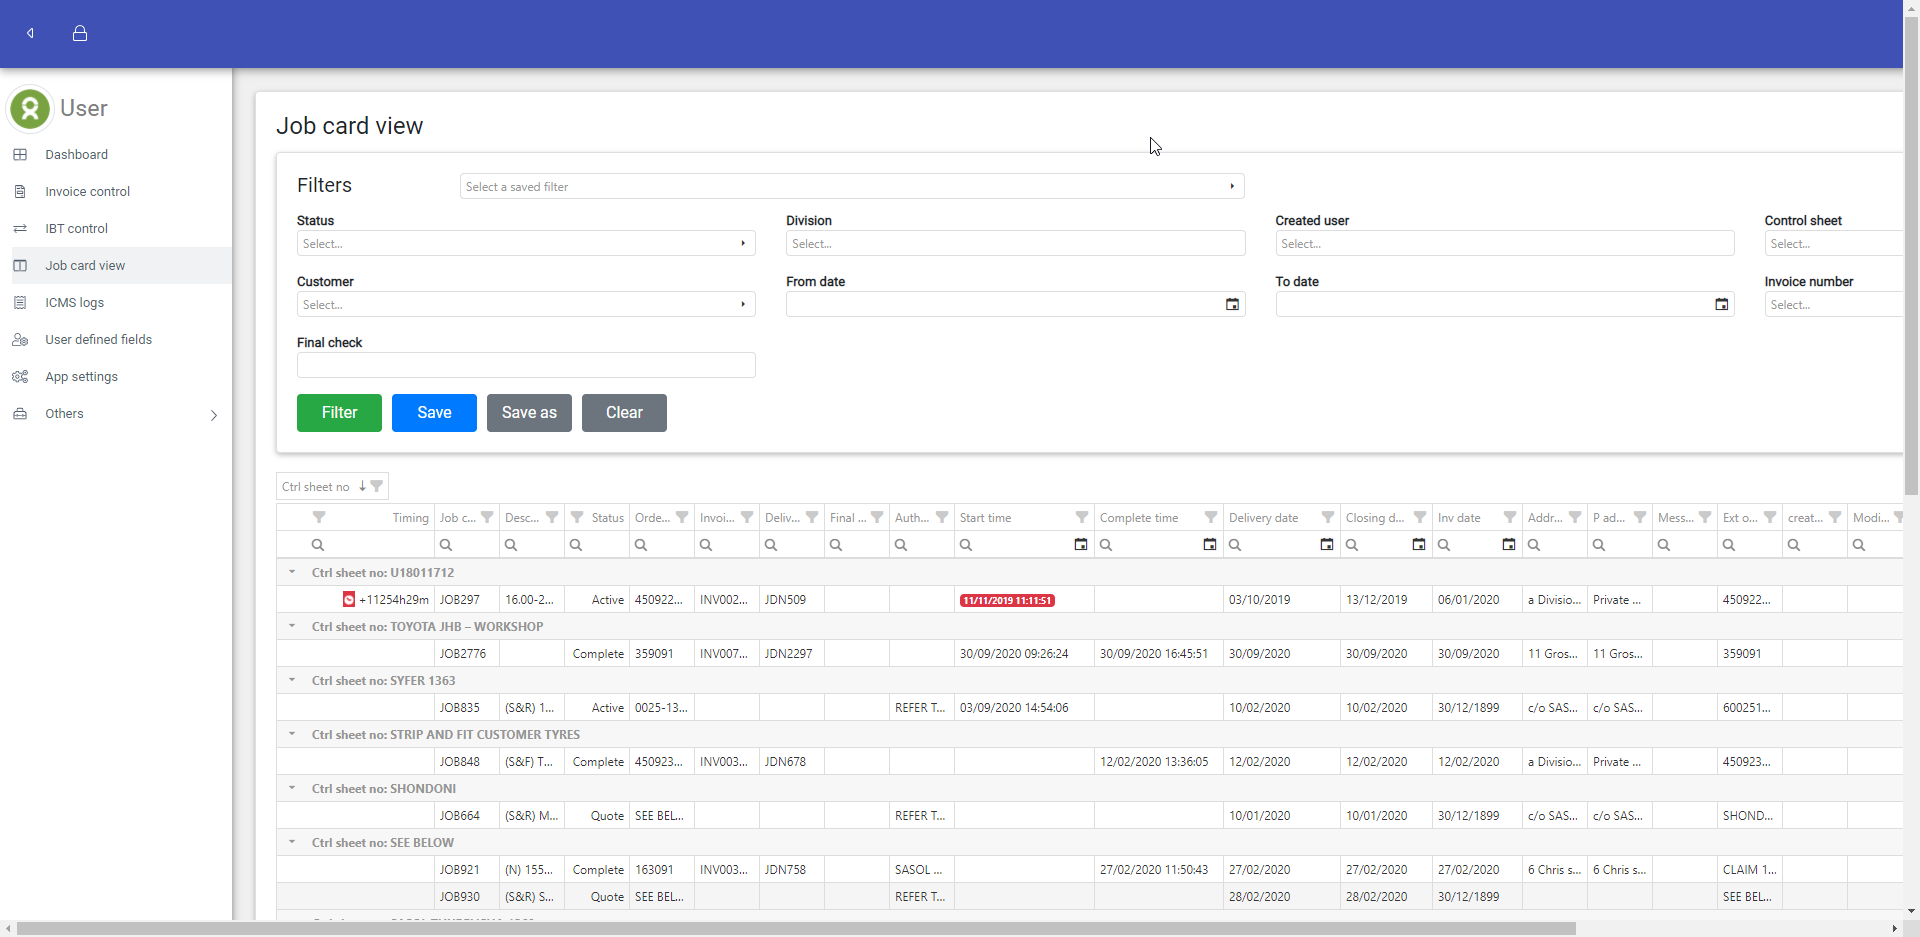Go to Invoice control in sidebar
Image resolution: width=1920 pixels, height=937 pixels.
tap(87, 192)
